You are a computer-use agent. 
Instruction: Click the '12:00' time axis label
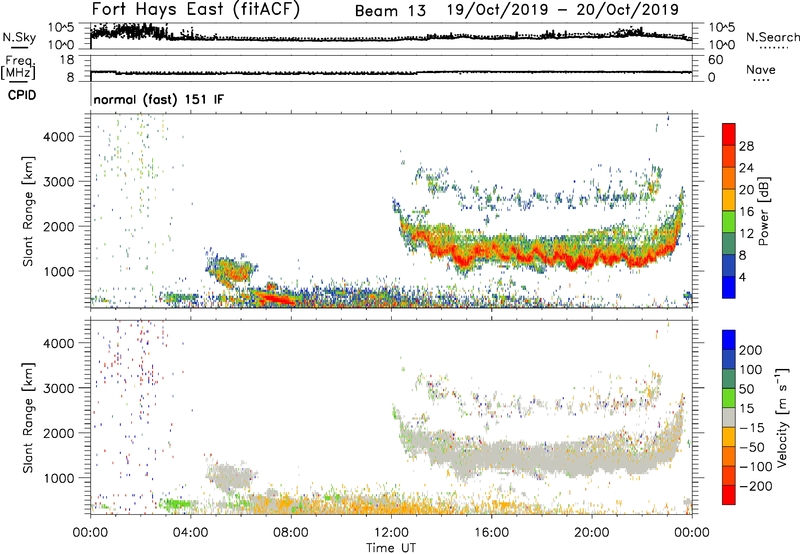(x=391, y=532)
